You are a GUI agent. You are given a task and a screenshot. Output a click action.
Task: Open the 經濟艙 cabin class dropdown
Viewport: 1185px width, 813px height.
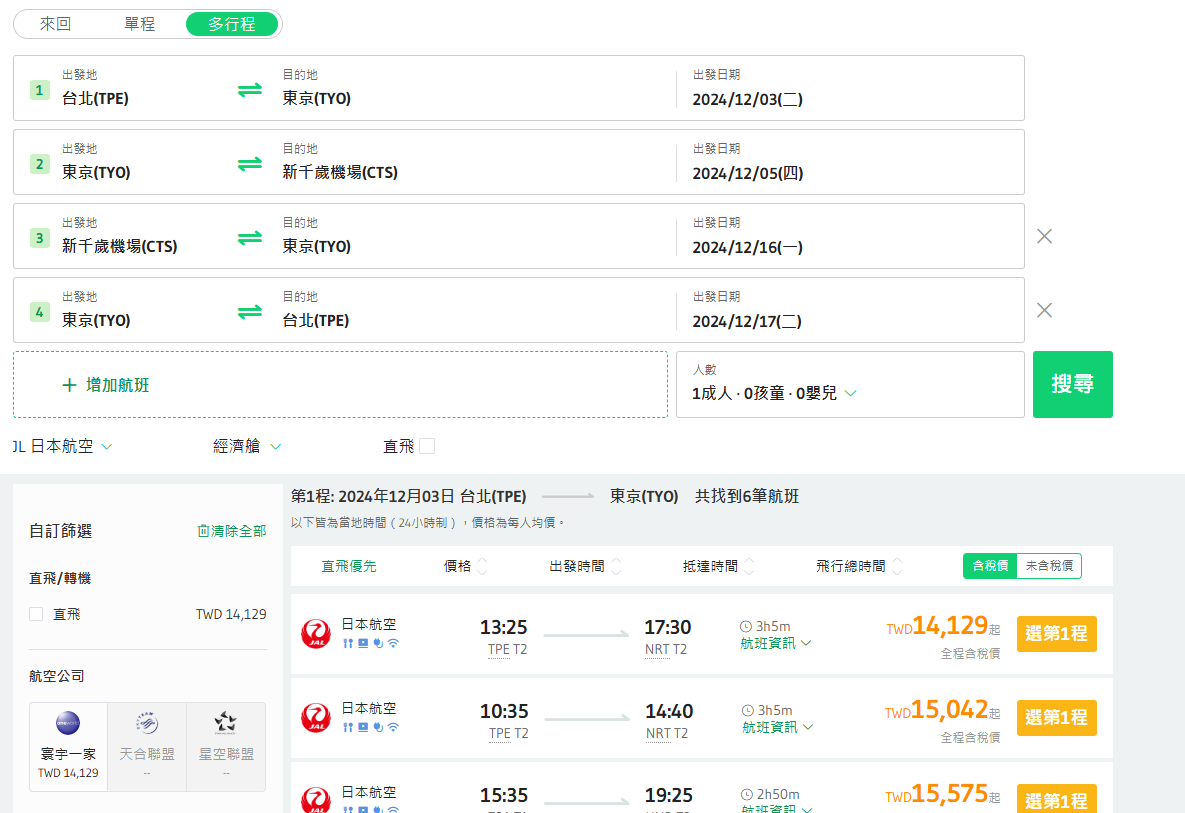[247, 447]
